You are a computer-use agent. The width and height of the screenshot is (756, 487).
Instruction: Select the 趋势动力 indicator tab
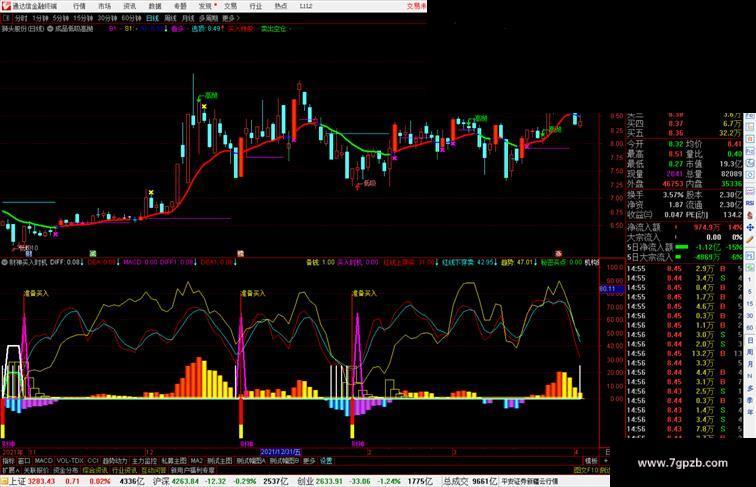[x=115, y=461]
